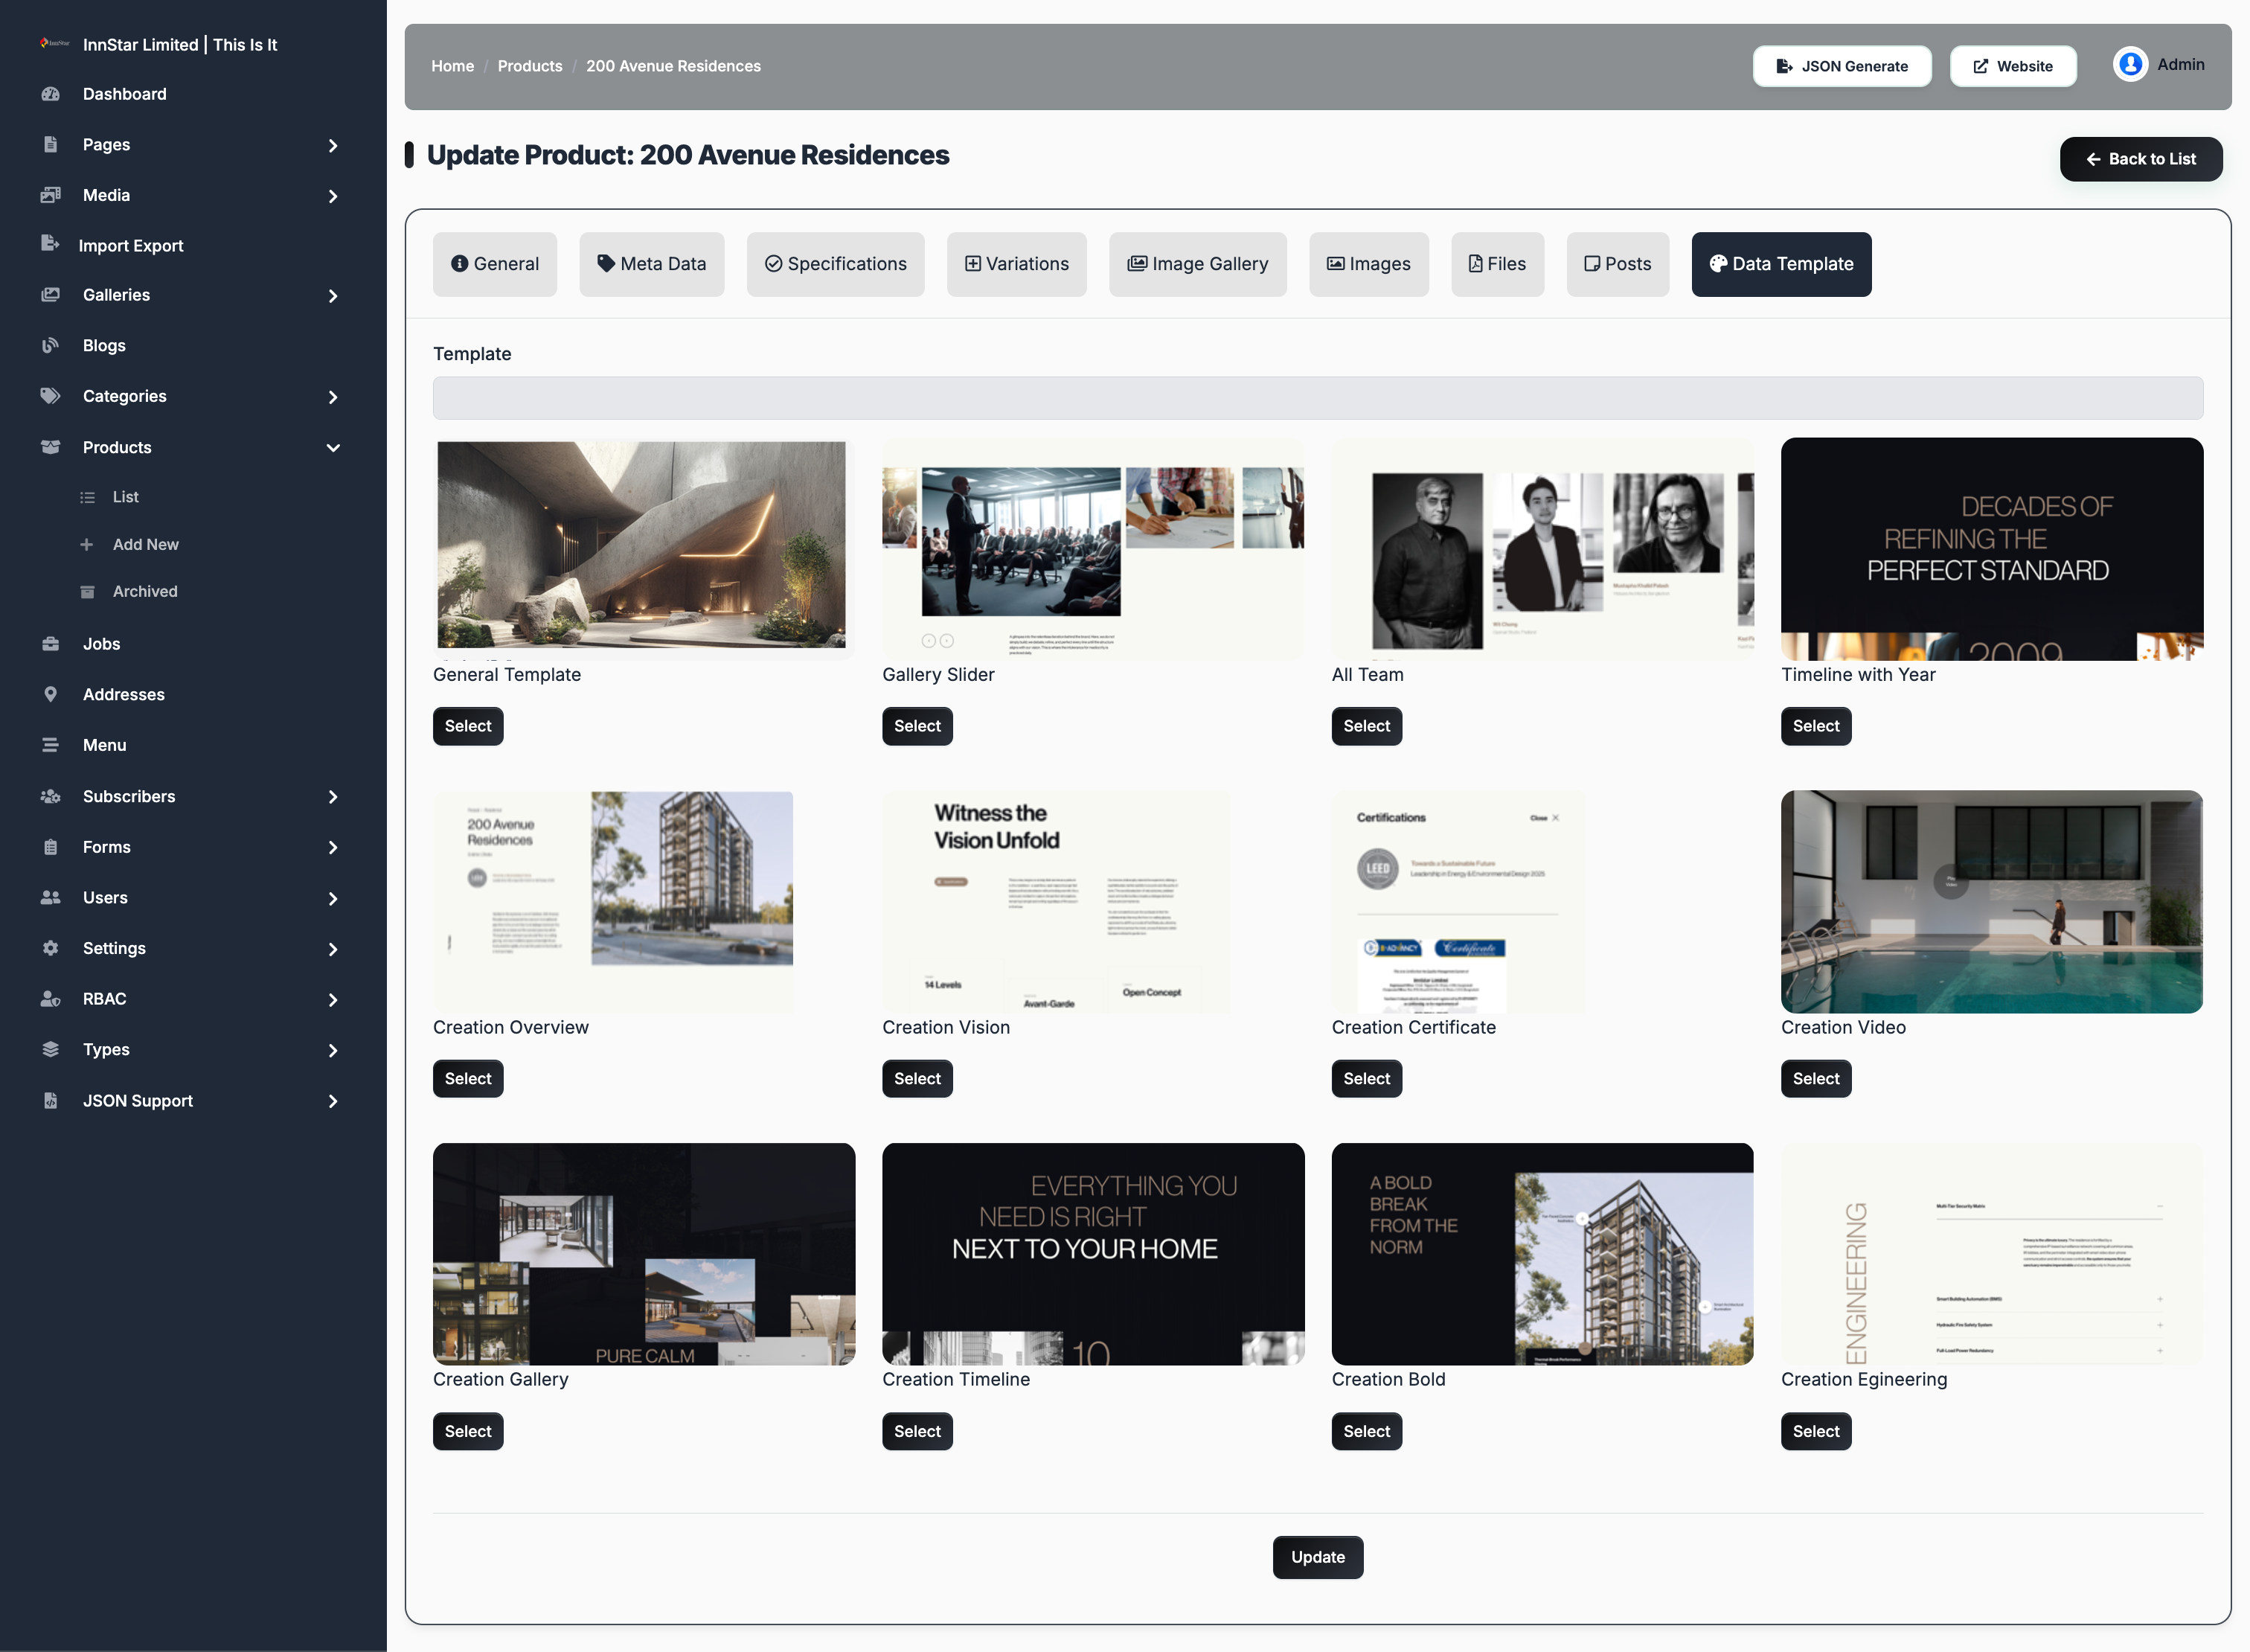Click the Blogs feed icon

50,346
